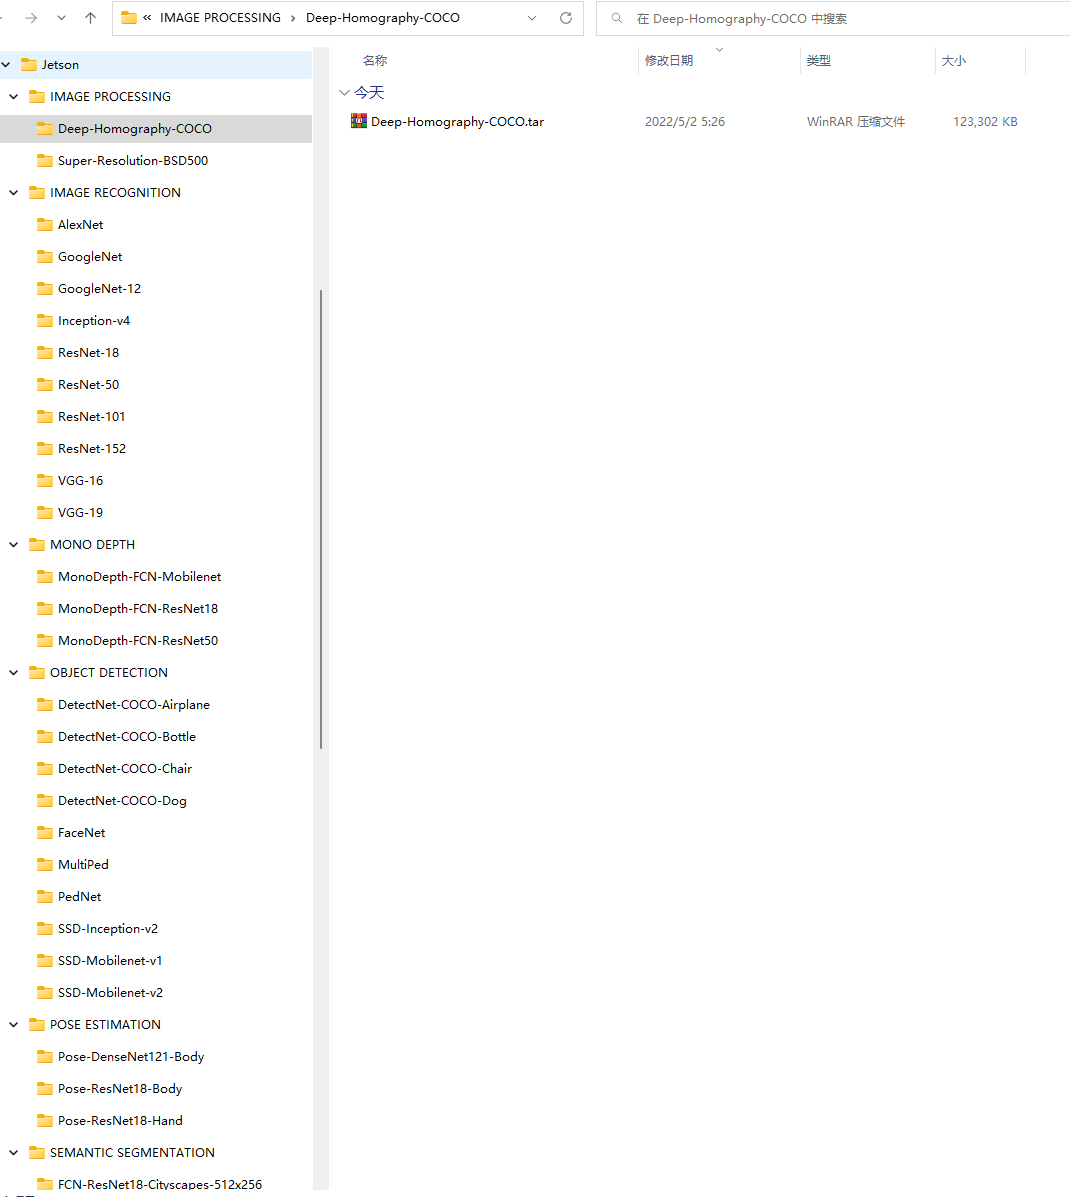Click the Jetson folder icon

pos(29,64)
